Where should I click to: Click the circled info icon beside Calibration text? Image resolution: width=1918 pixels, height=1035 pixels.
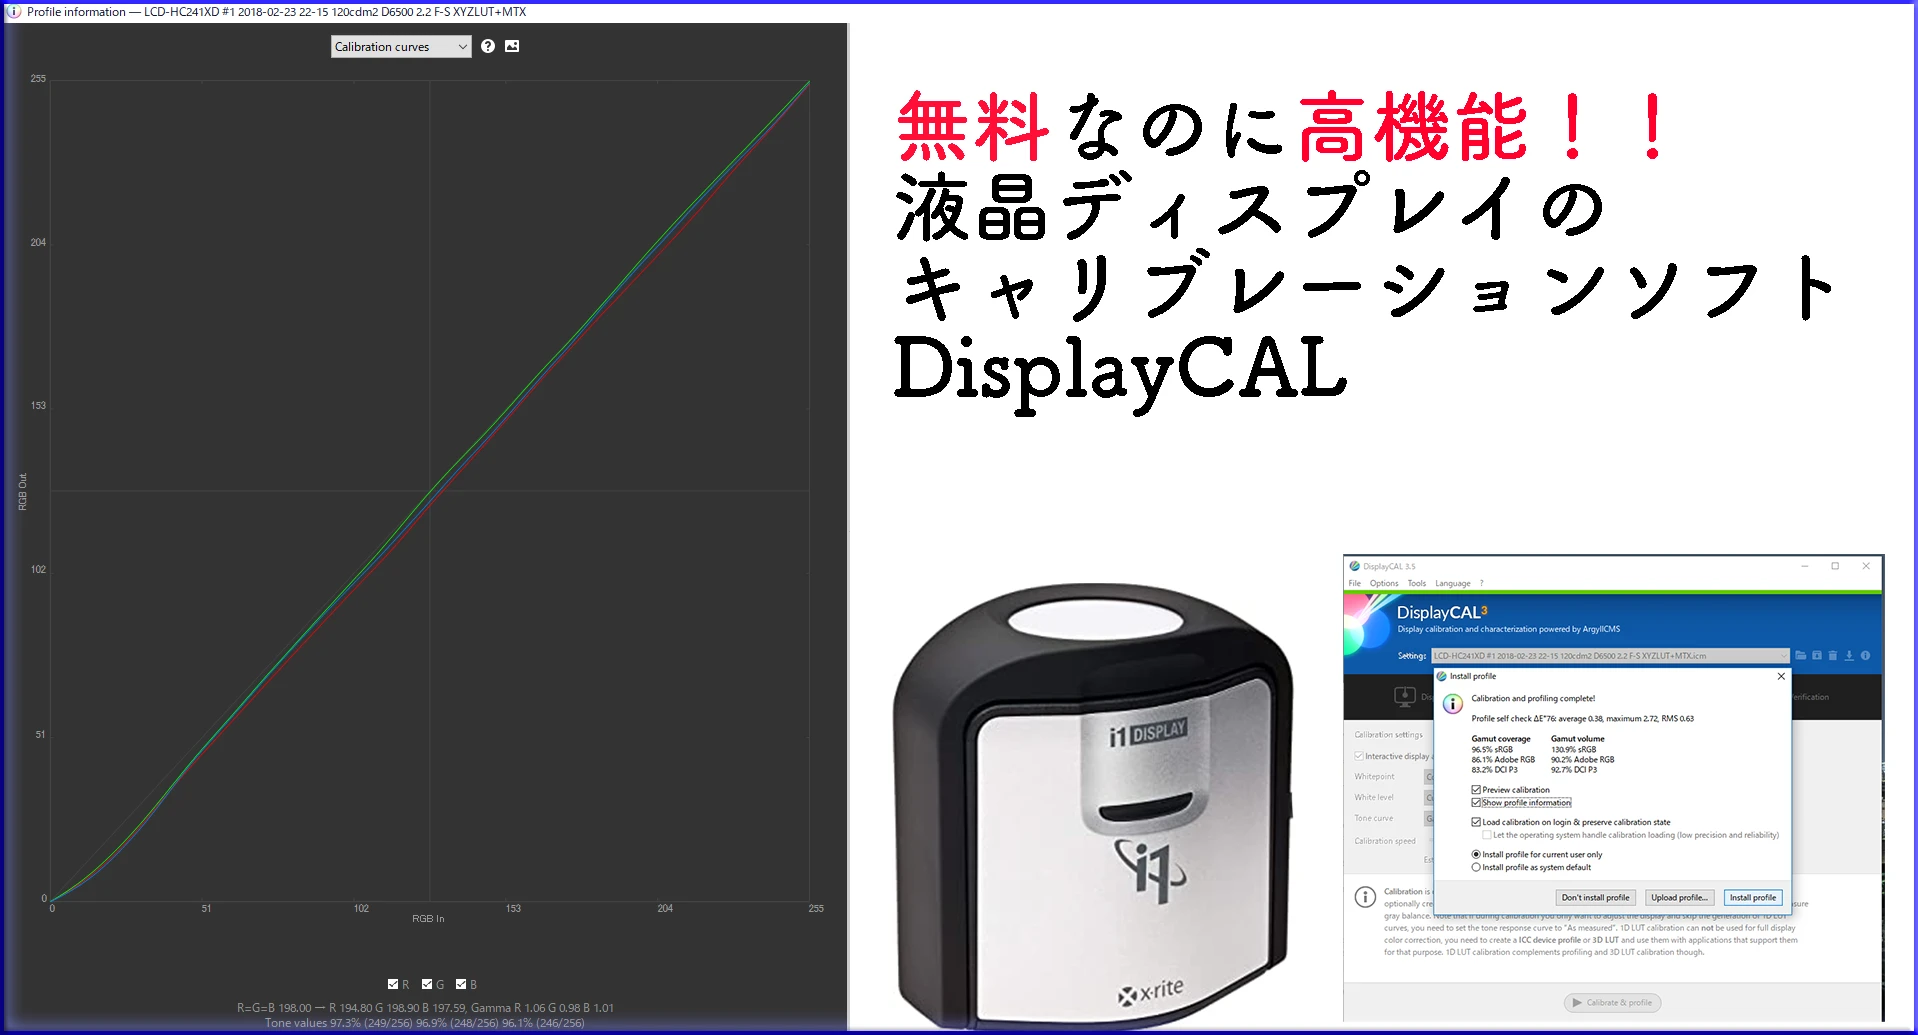[x=1365, y=897]
